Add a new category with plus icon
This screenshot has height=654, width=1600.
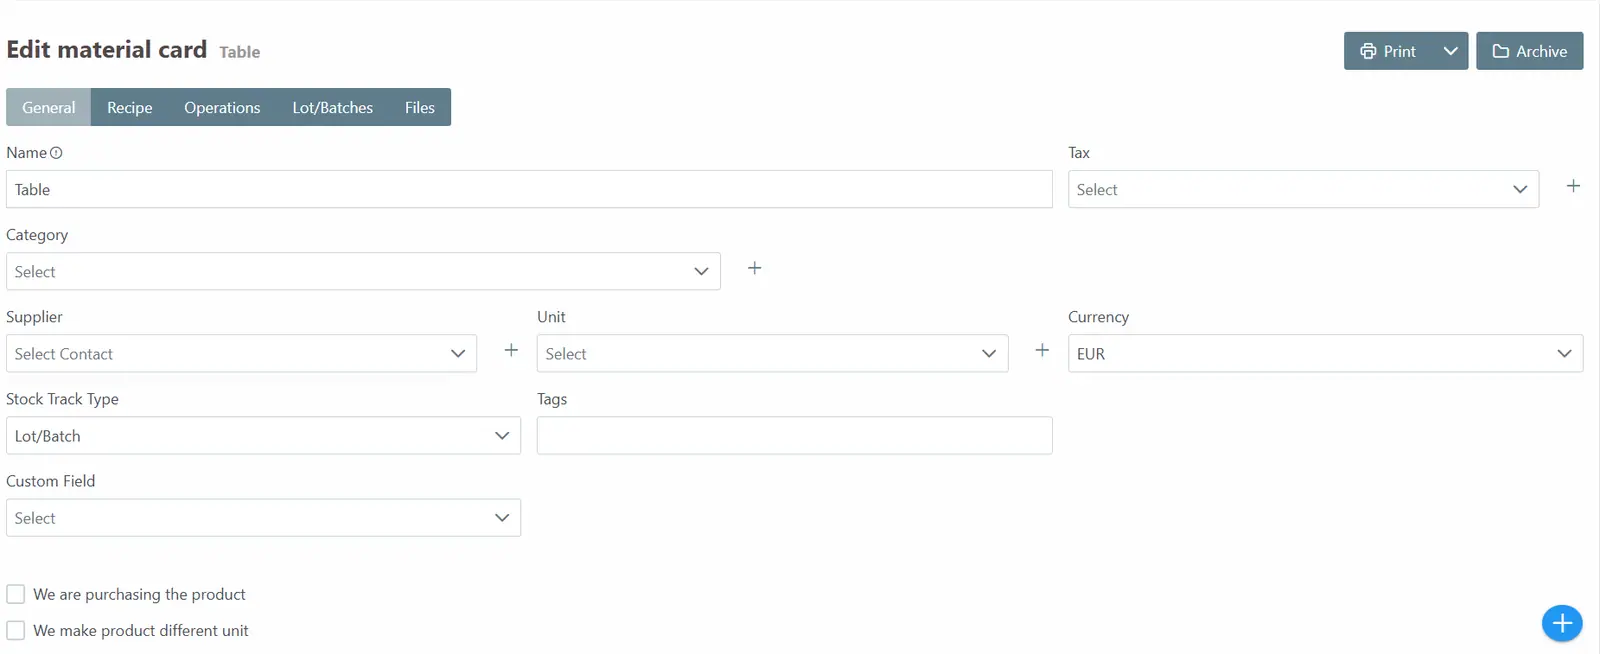[755, 268]
